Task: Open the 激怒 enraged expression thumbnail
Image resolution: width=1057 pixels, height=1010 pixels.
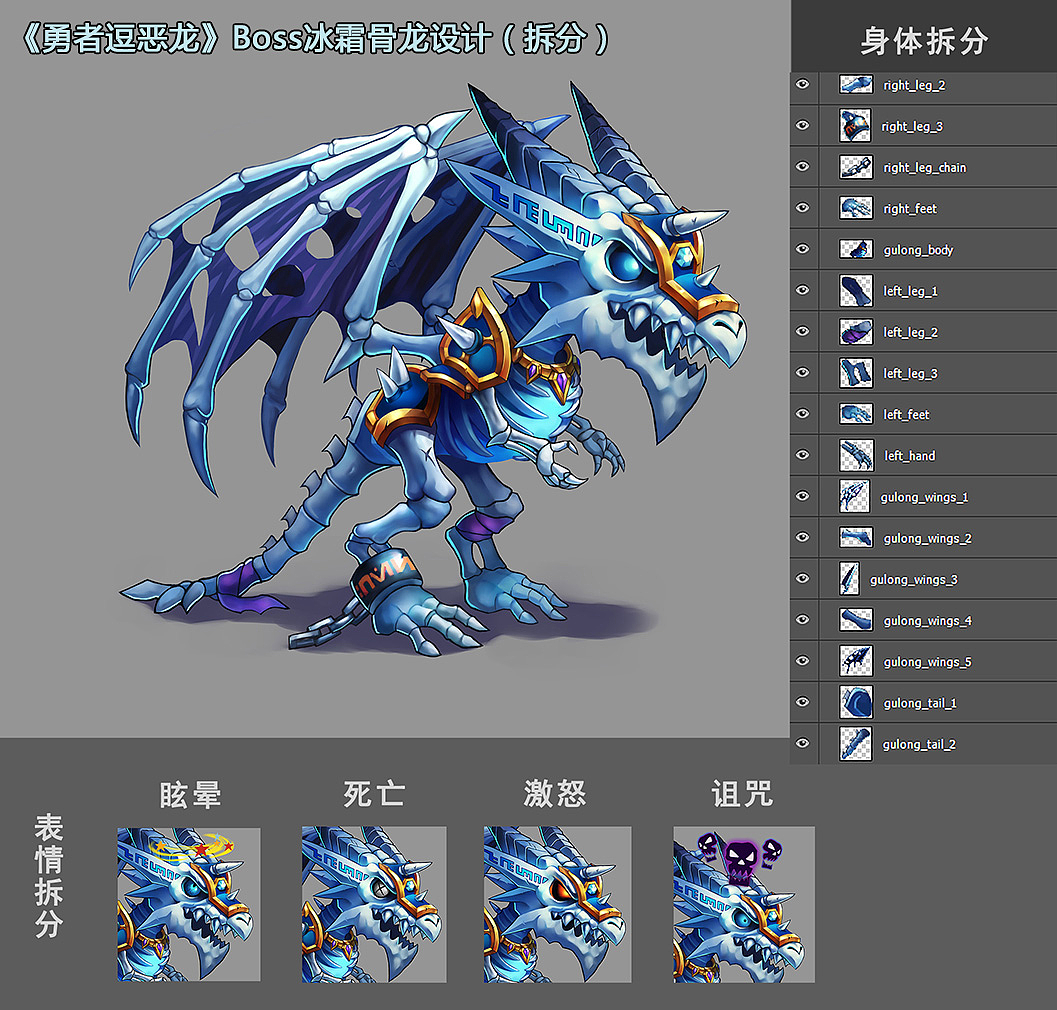Action: coord(557,904)
